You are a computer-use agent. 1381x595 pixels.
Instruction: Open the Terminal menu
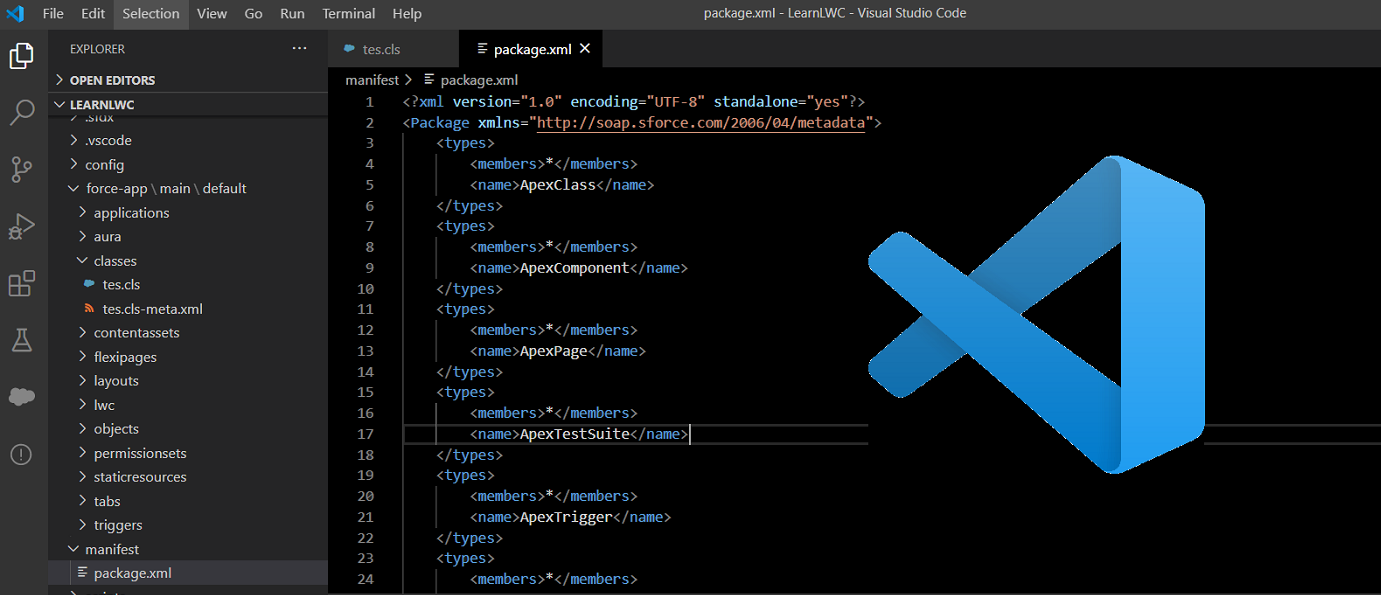coord(348,14)
